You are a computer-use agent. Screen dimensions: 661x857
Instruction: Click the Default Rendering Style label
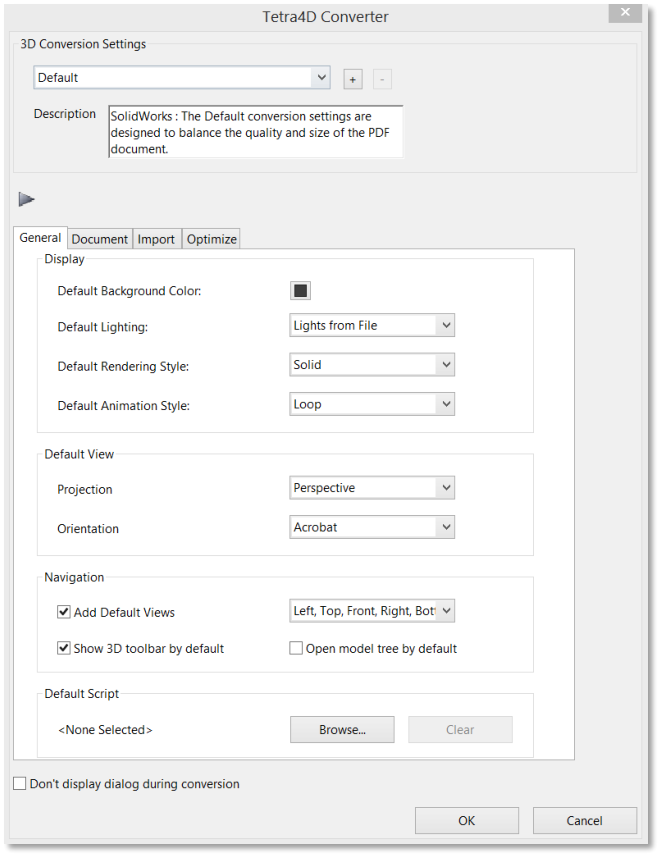pos(123,366)
